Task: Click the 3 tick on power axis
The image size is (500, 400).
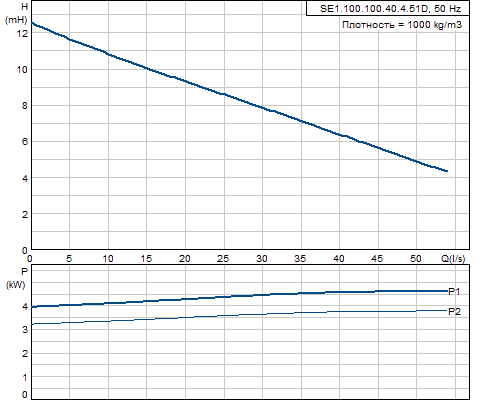Action: tap(25, 330)
